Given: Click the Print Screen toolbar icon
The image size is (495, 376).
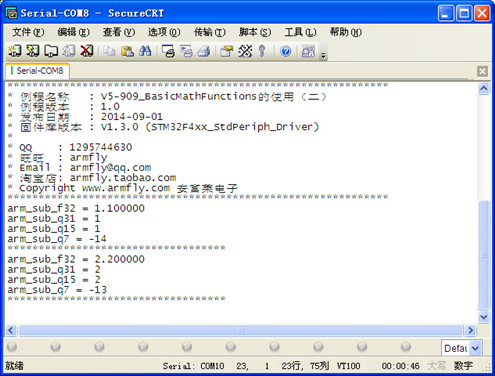Looking at the screenshot, I should [x=168, y=51].
